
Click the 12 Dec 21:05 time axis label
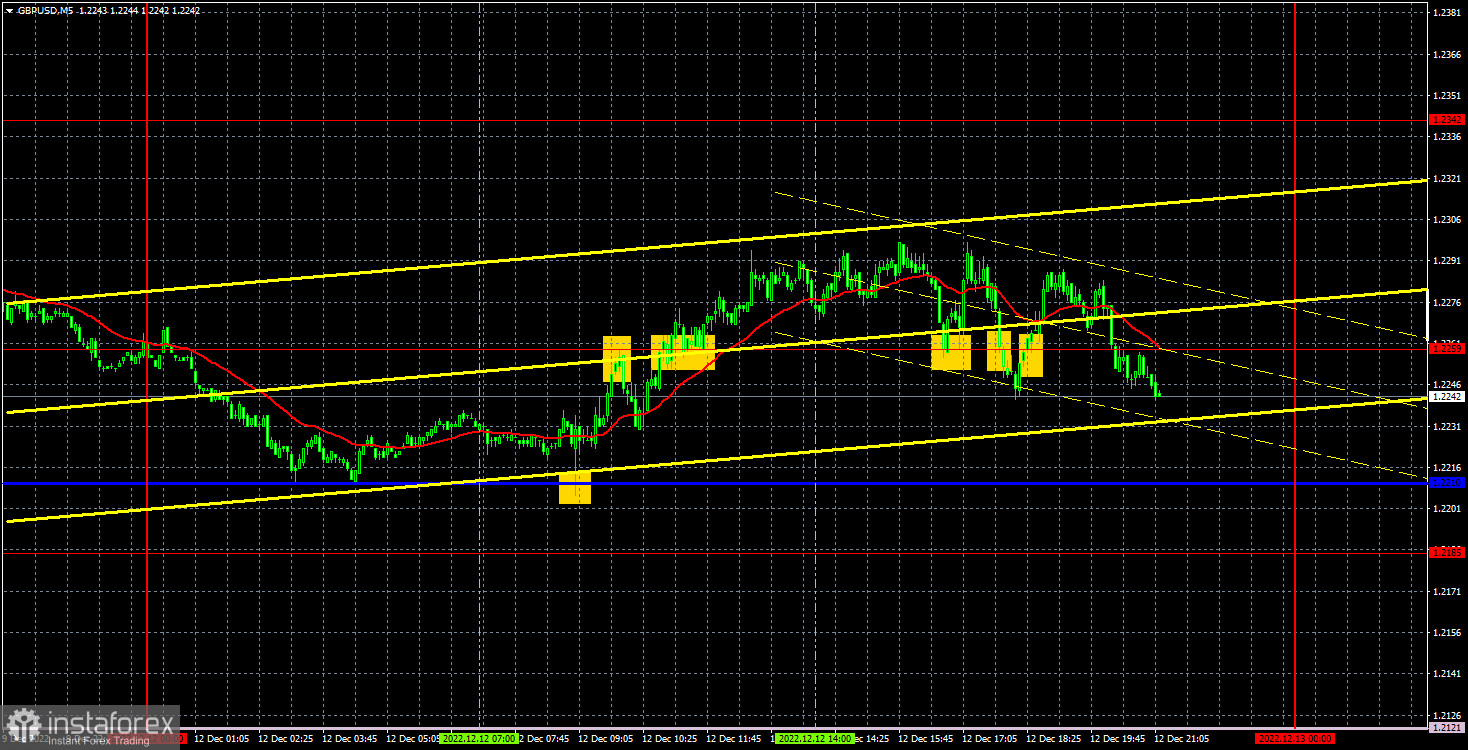coord(1180,738)
